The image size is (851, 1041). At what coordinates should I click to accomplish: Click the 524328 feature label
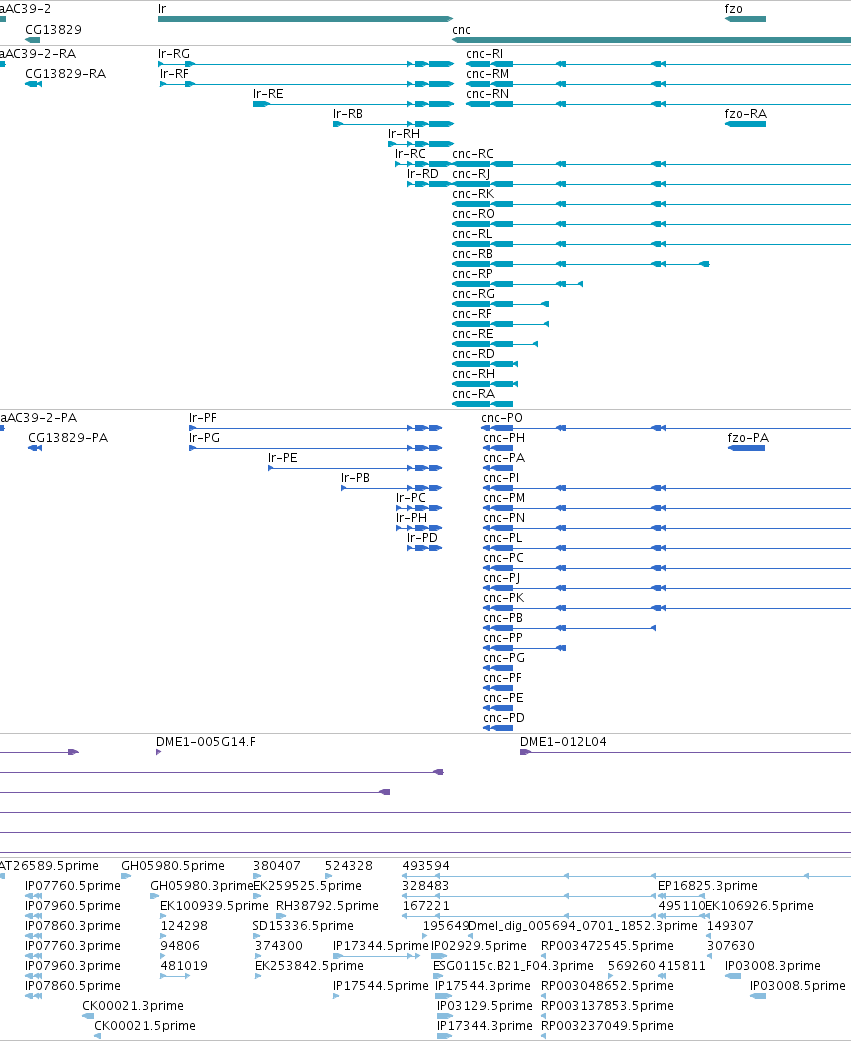tap(348, 866)
